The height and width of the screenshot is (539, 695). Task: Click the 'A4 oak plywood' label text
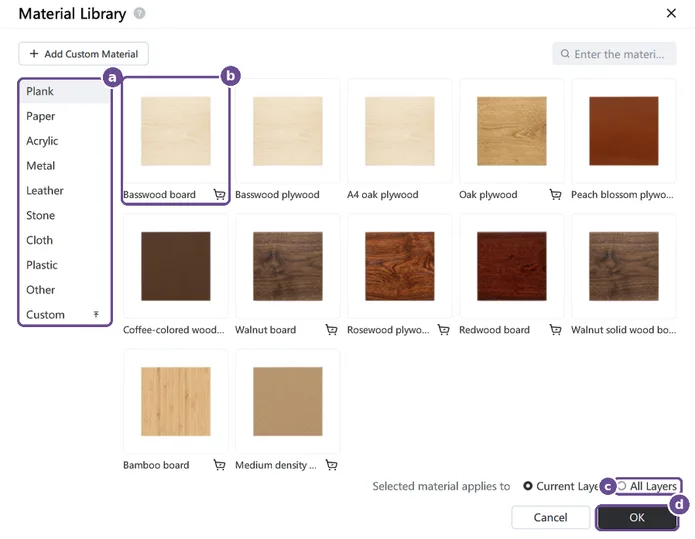click(x=383, y=195)
